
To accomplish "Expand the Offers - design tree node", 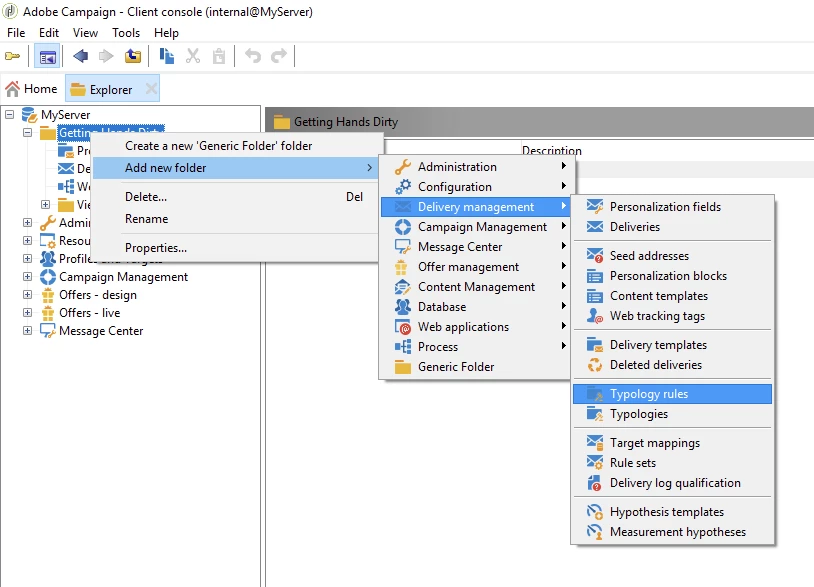I will click(28, 295).
